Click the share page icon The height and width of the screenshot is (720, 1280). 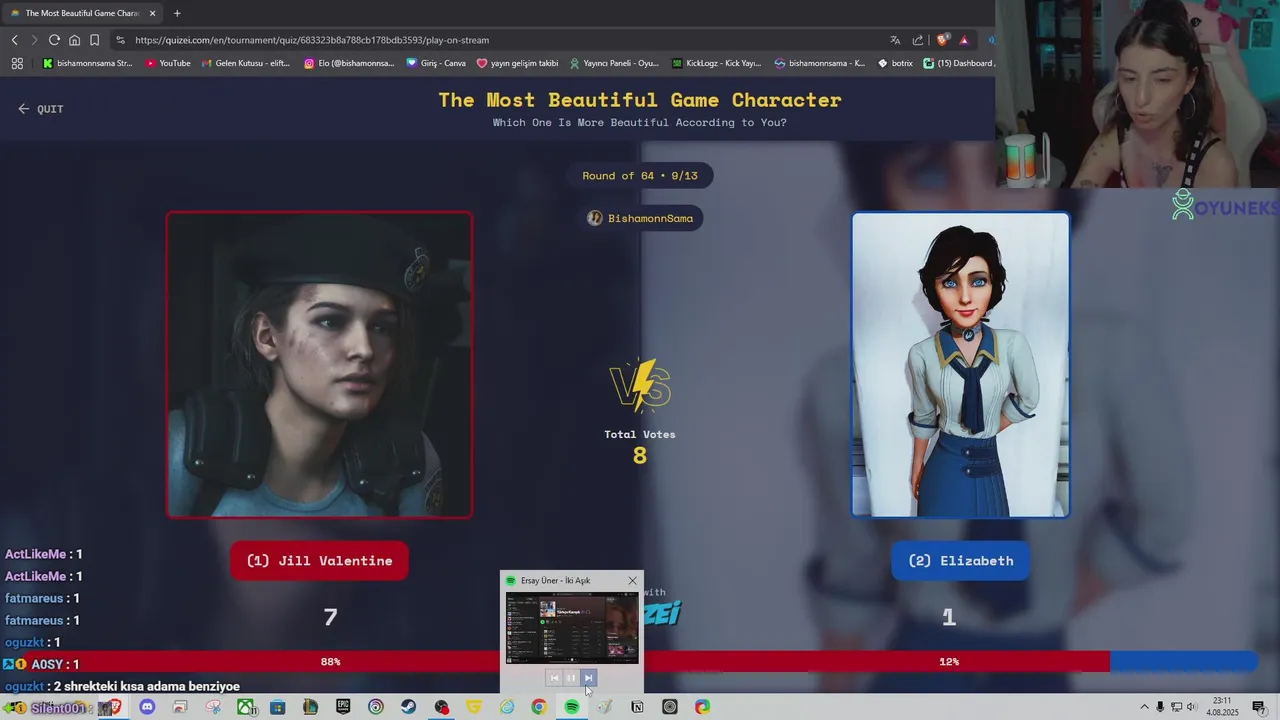coord(918,40)
